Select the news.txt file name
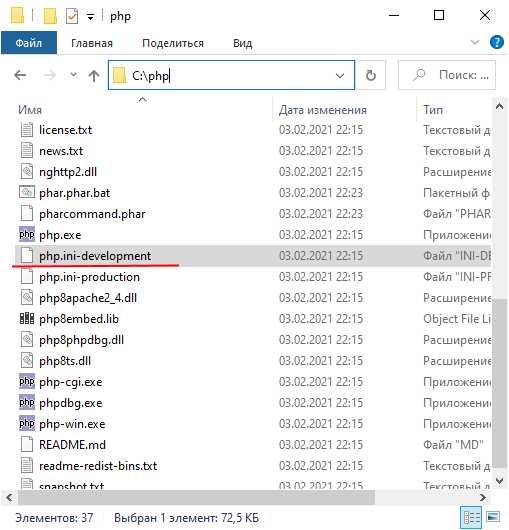Screen dimensions: 509x530 [61, 151]
